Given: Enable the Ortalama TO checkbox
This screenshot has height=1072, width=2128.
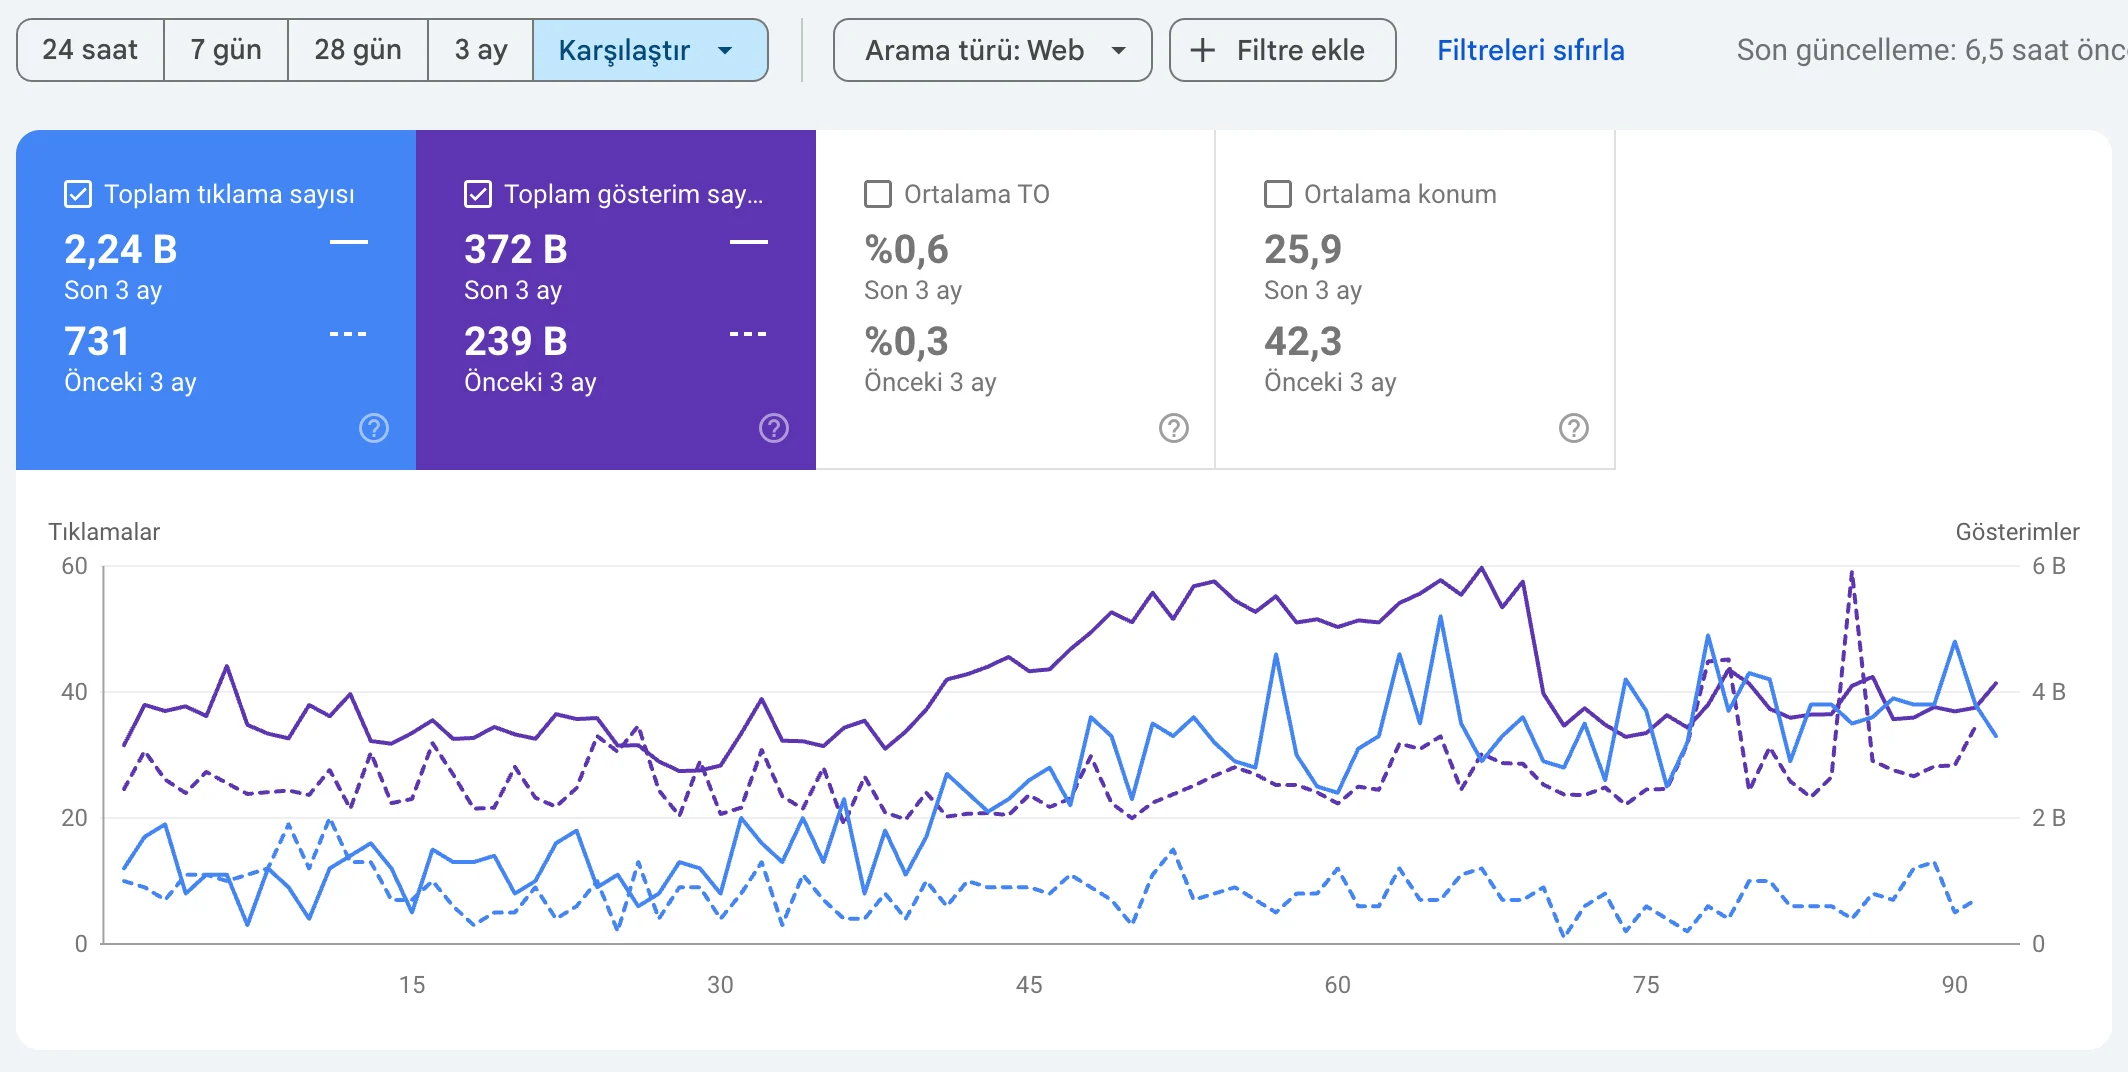Looking at the screenshot, I should point(878,194).
